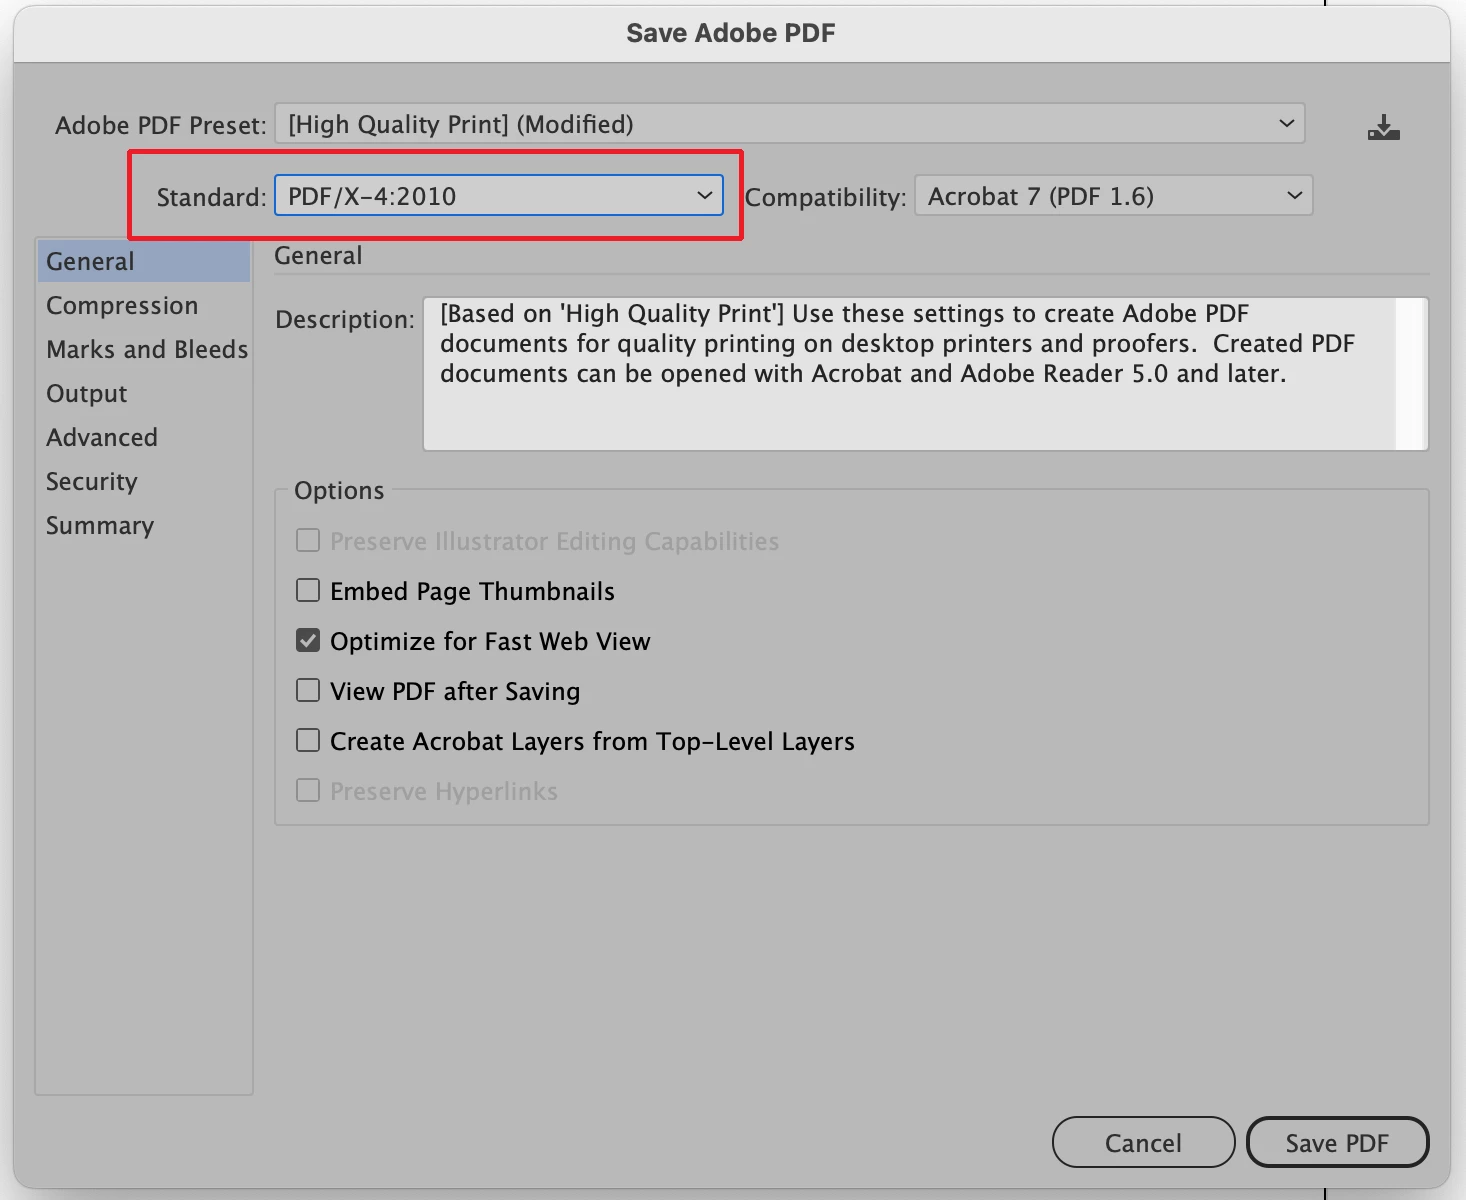
Task: Uncheck Optimize for Fast Web View
Action: 308,640
